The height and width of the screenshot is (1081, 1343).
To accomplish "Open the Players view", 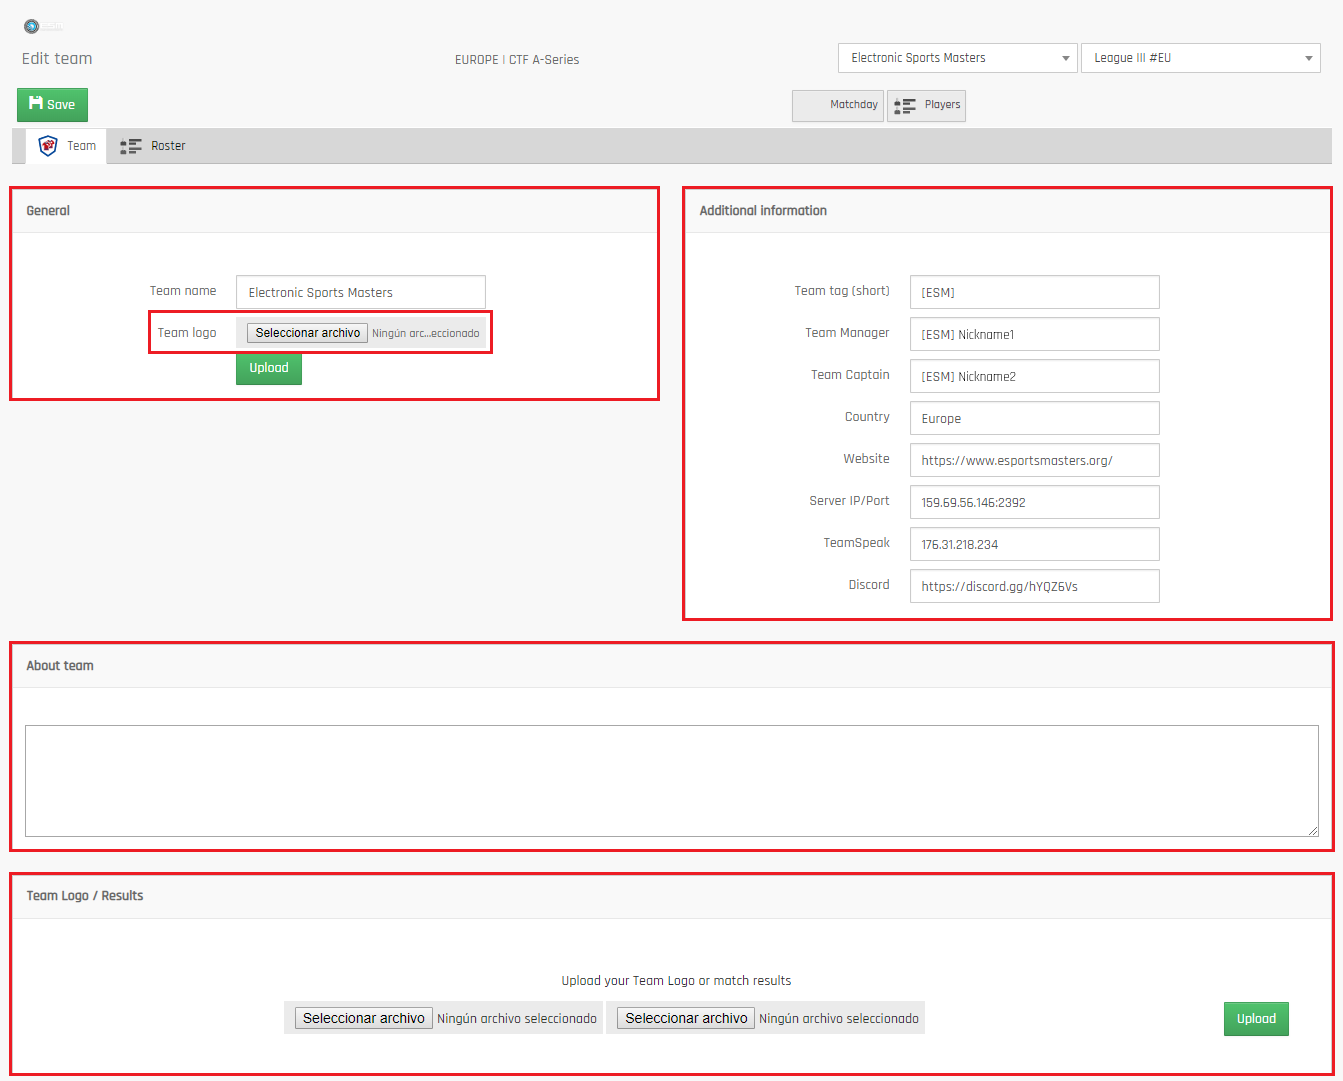I will click(x=926, y=105).
